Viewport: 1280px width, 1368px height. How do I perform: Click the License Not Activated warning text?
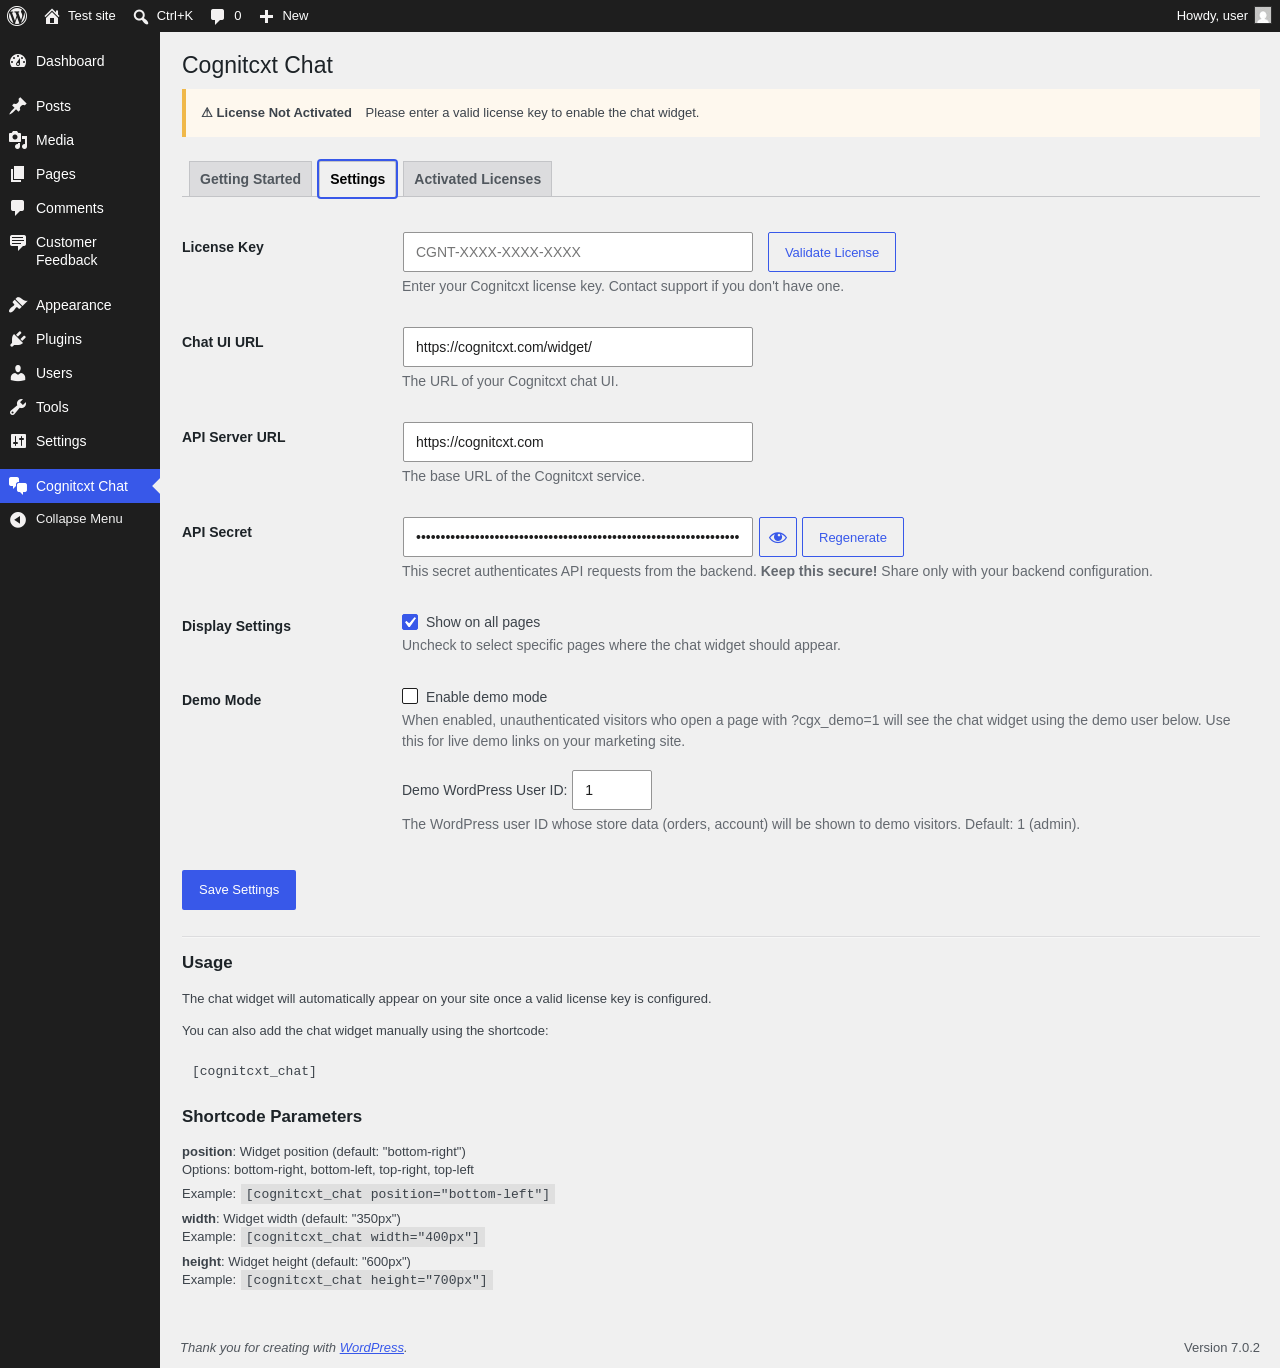pos(277,113)
